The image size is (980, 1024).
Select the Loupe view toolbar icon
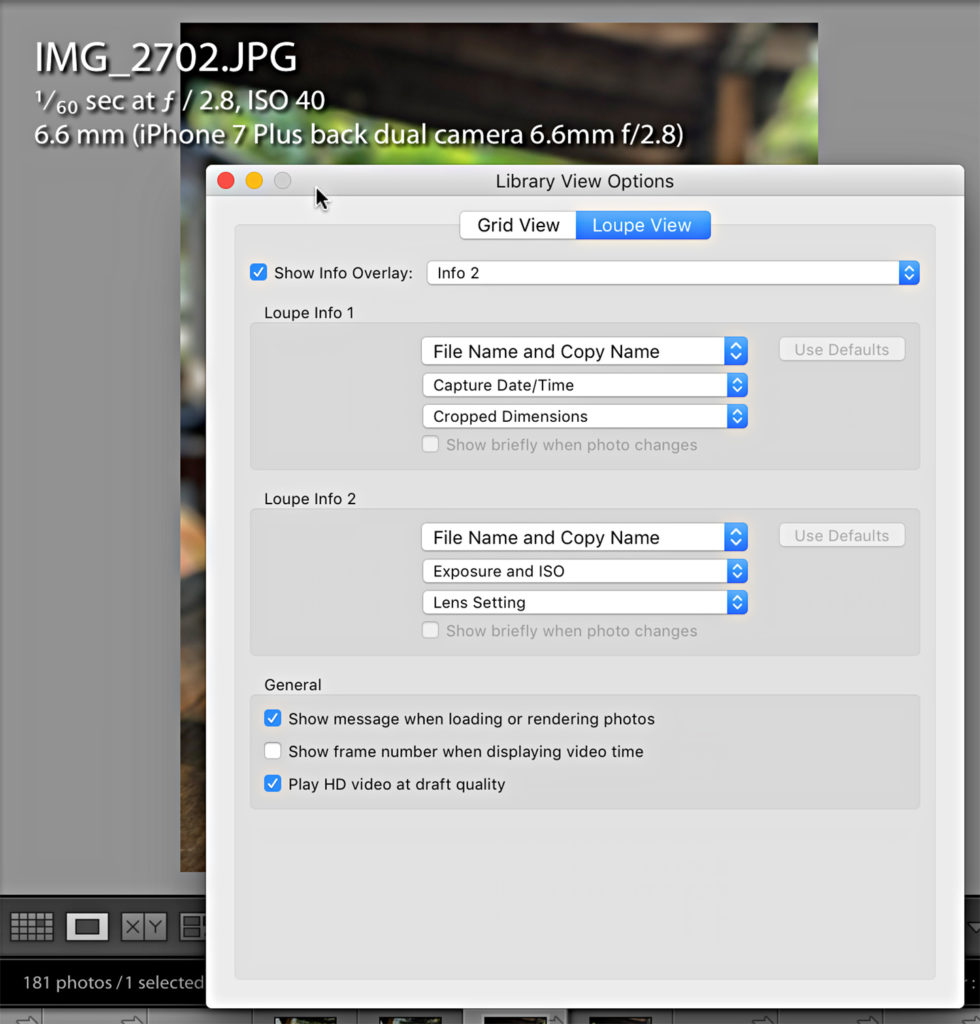87,926
